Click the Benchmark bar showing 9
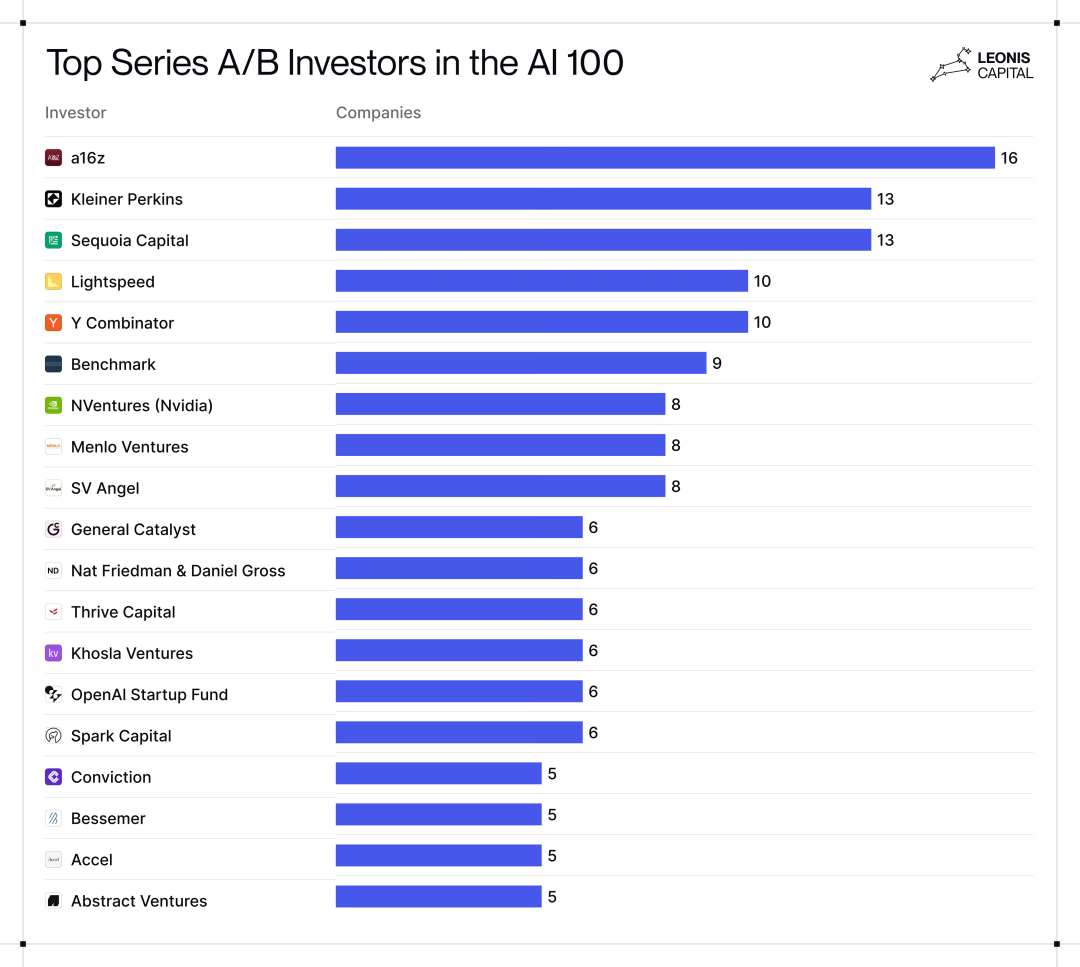1080x967 pixels. (x=521, y=364)
